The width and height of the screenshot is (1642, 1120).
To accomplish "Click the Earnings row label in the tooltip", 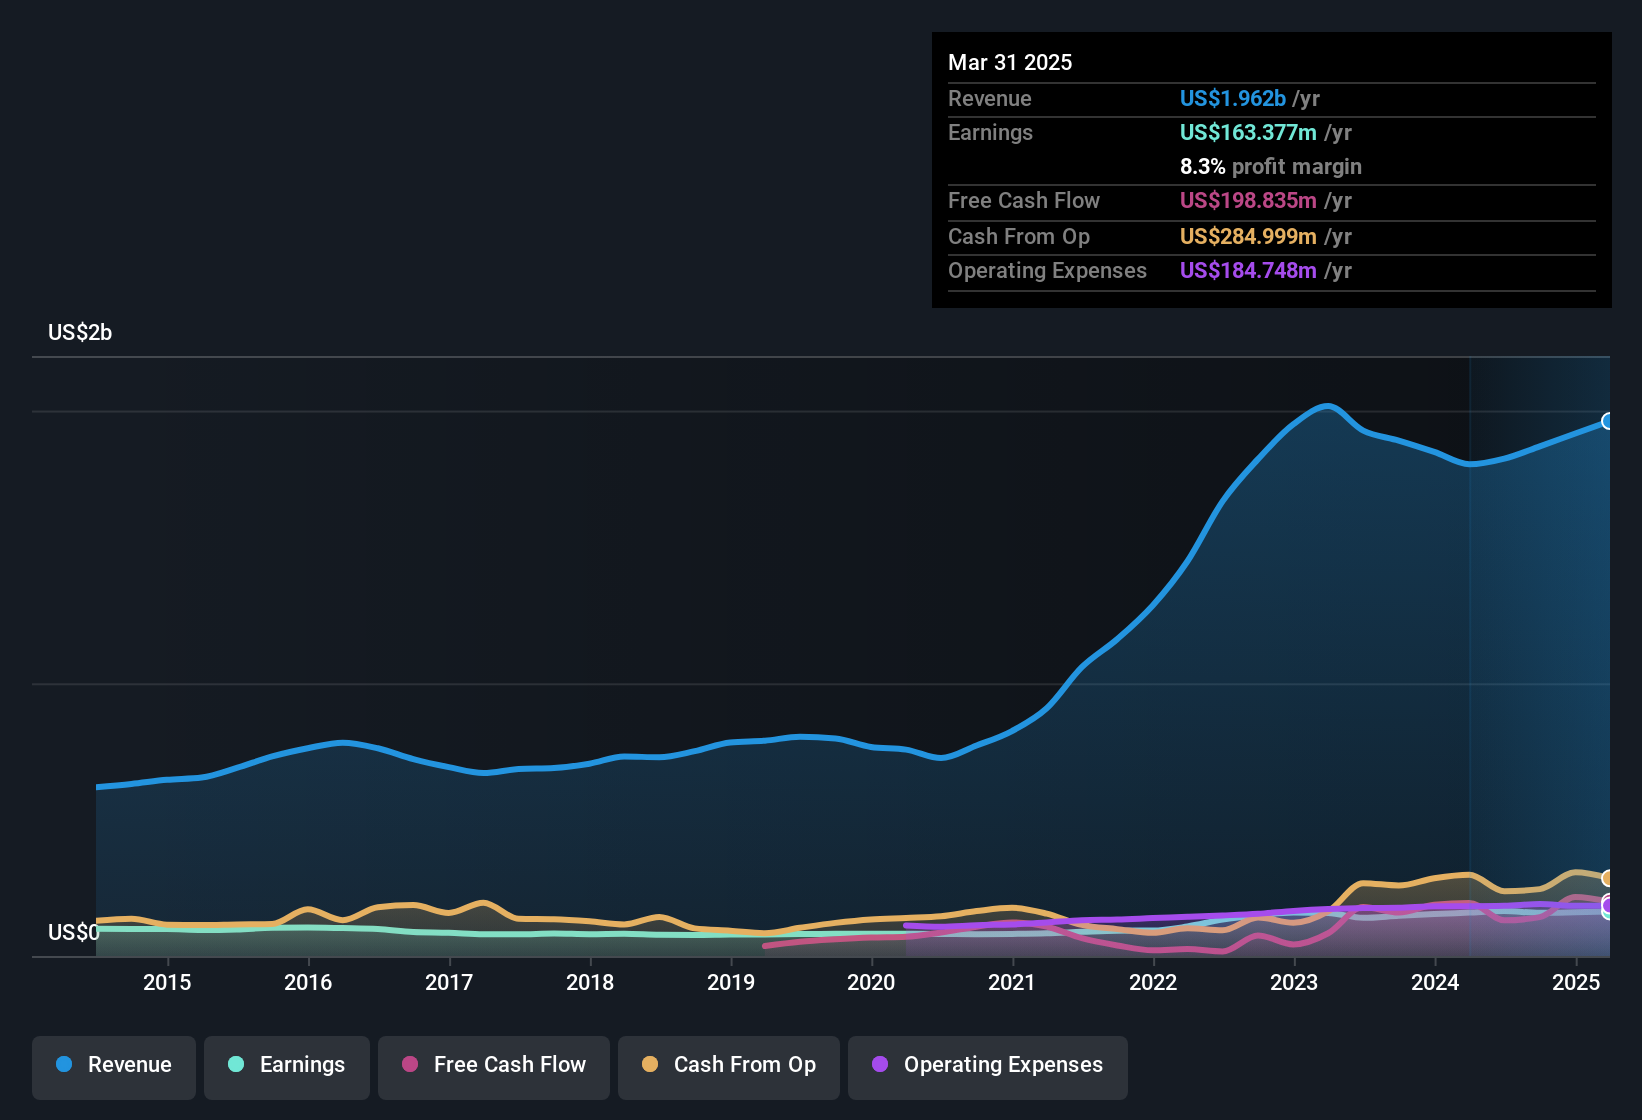I will (990, 133).
